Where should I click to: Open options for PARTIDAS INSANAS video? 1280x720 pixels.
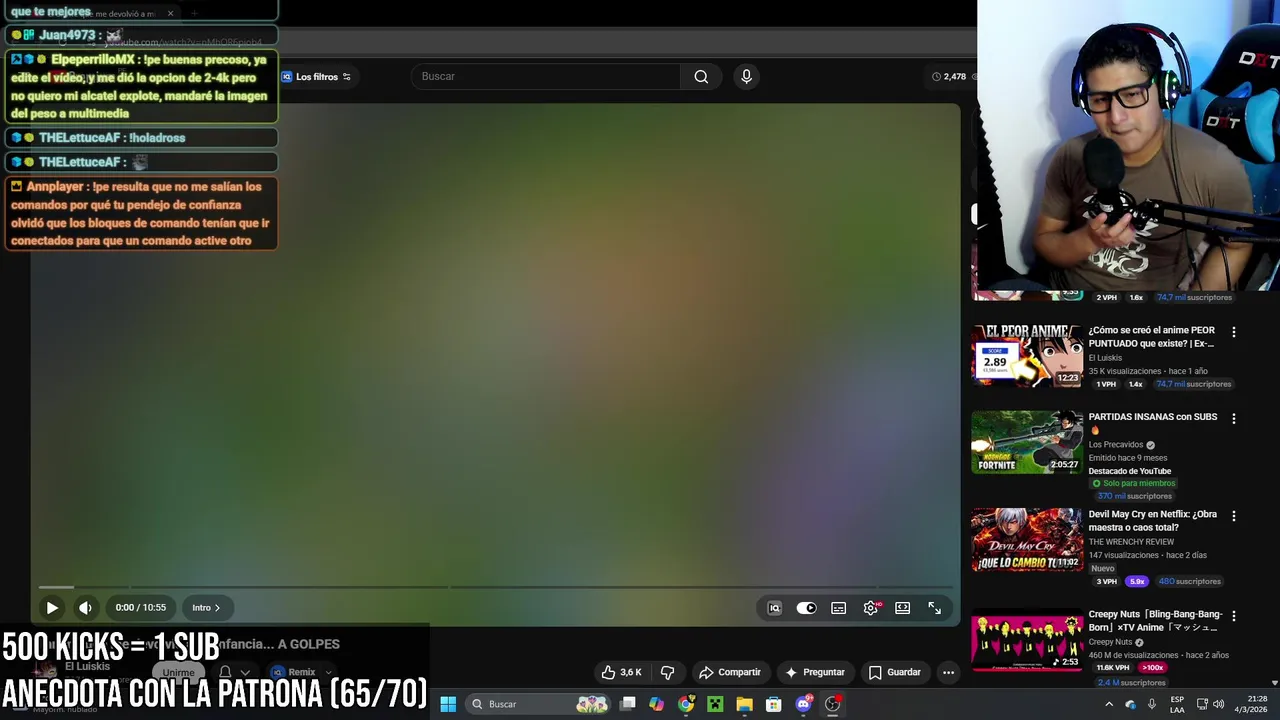click(1233, 418)
